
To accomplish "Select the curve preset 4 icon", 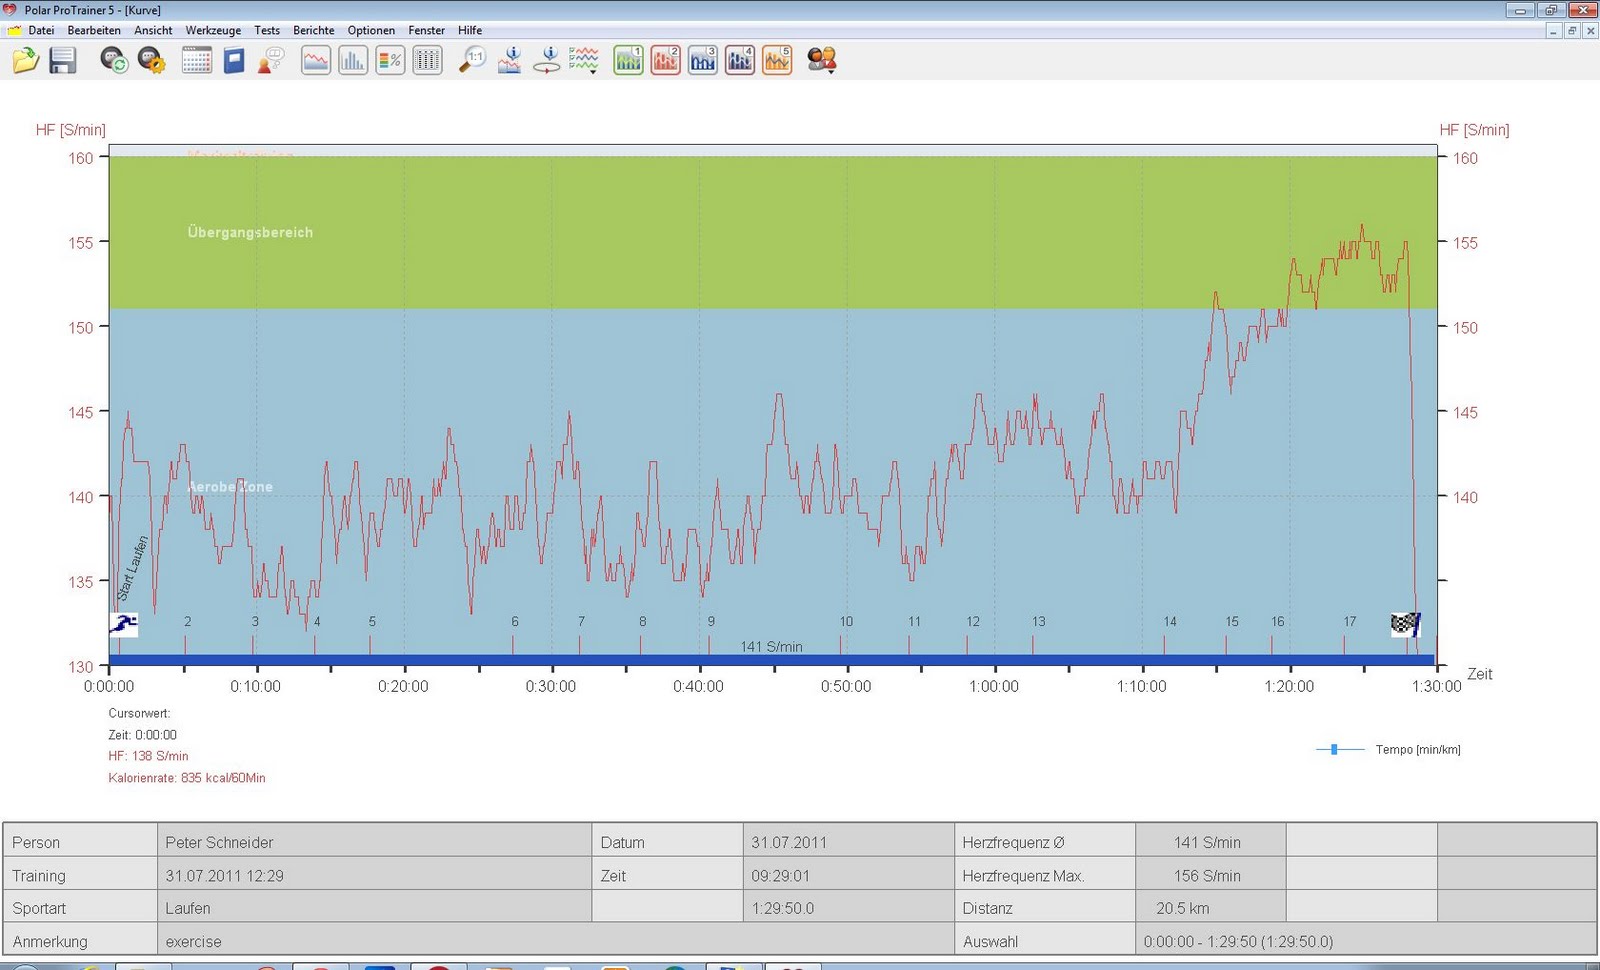I will point(740,60).
